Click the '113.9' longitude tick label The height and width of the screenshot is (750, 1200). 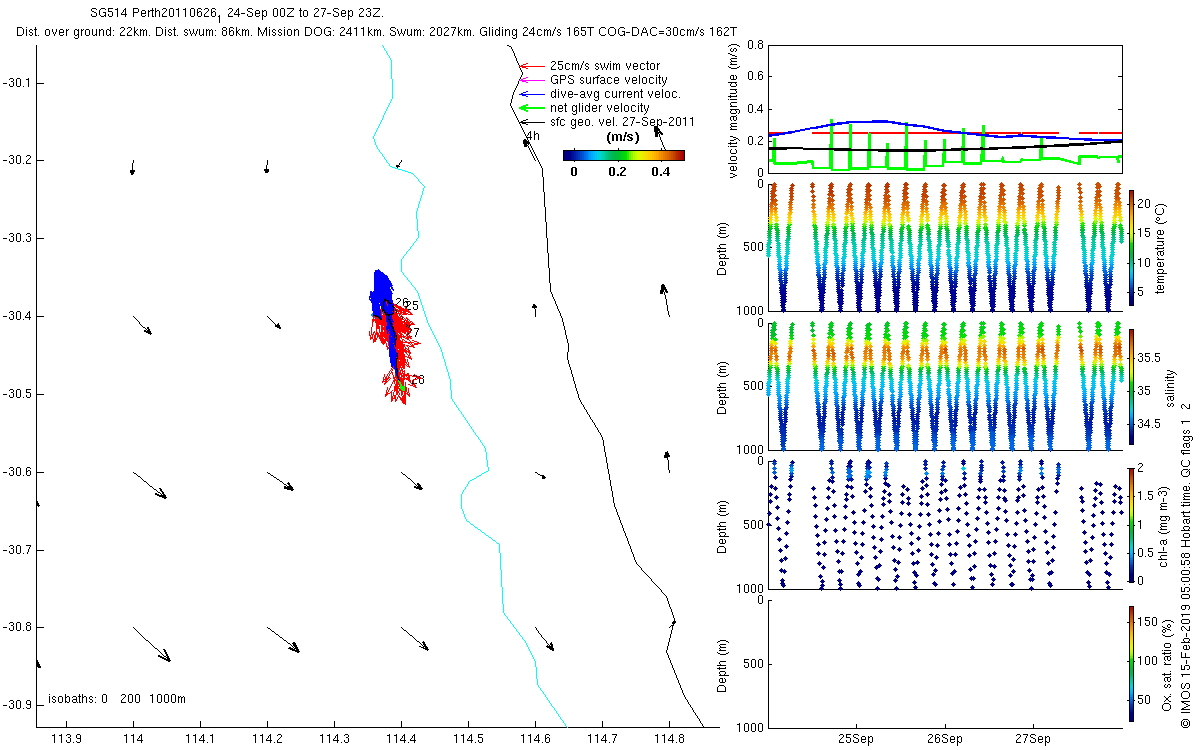pyautogui.click(x=67, y=739)
